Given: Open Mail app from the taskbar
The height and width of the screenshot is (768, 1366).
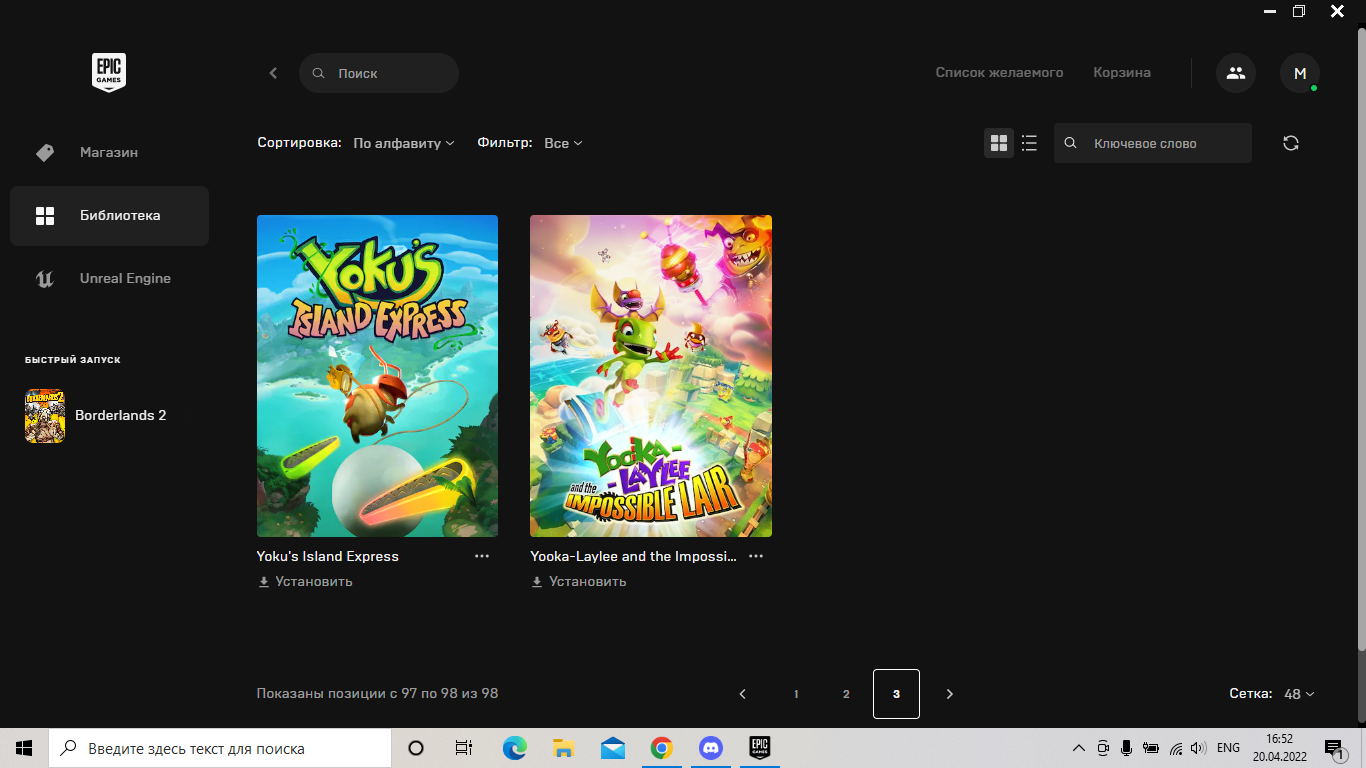Looking at the screenshot, I should tap(613, 748).
